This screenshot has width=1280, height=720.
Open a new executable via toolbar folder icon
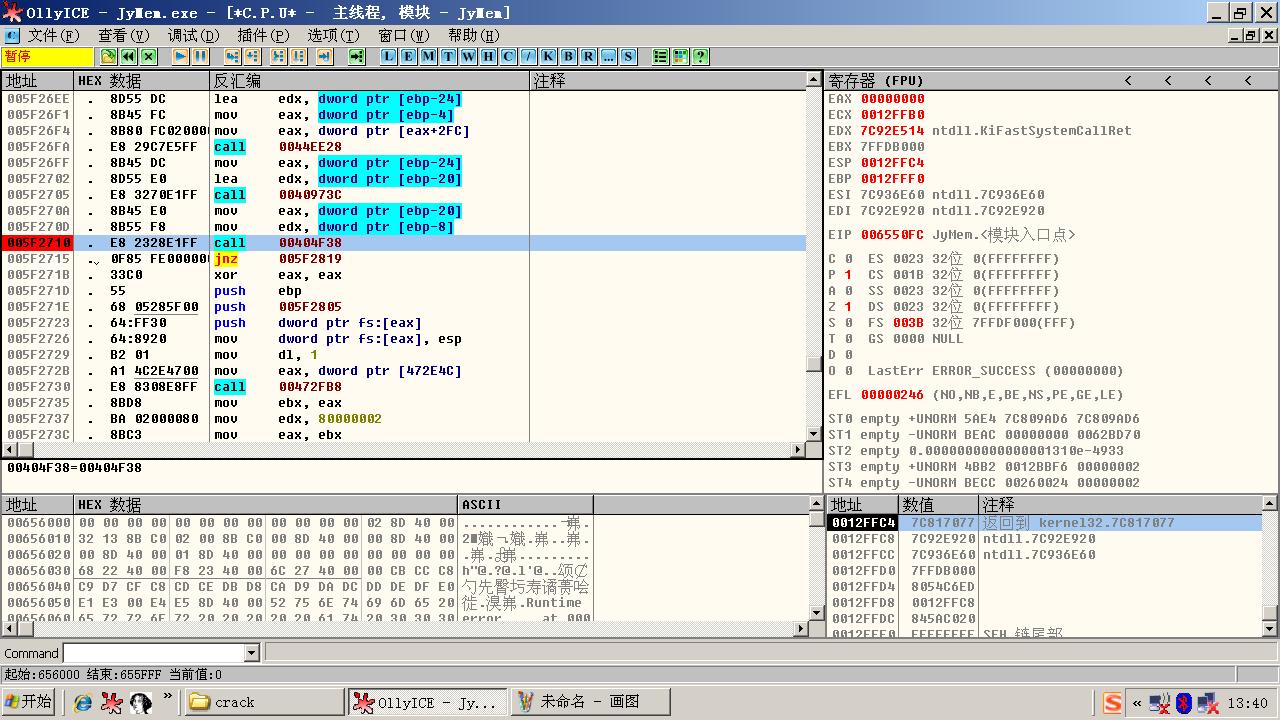(109, 57)
